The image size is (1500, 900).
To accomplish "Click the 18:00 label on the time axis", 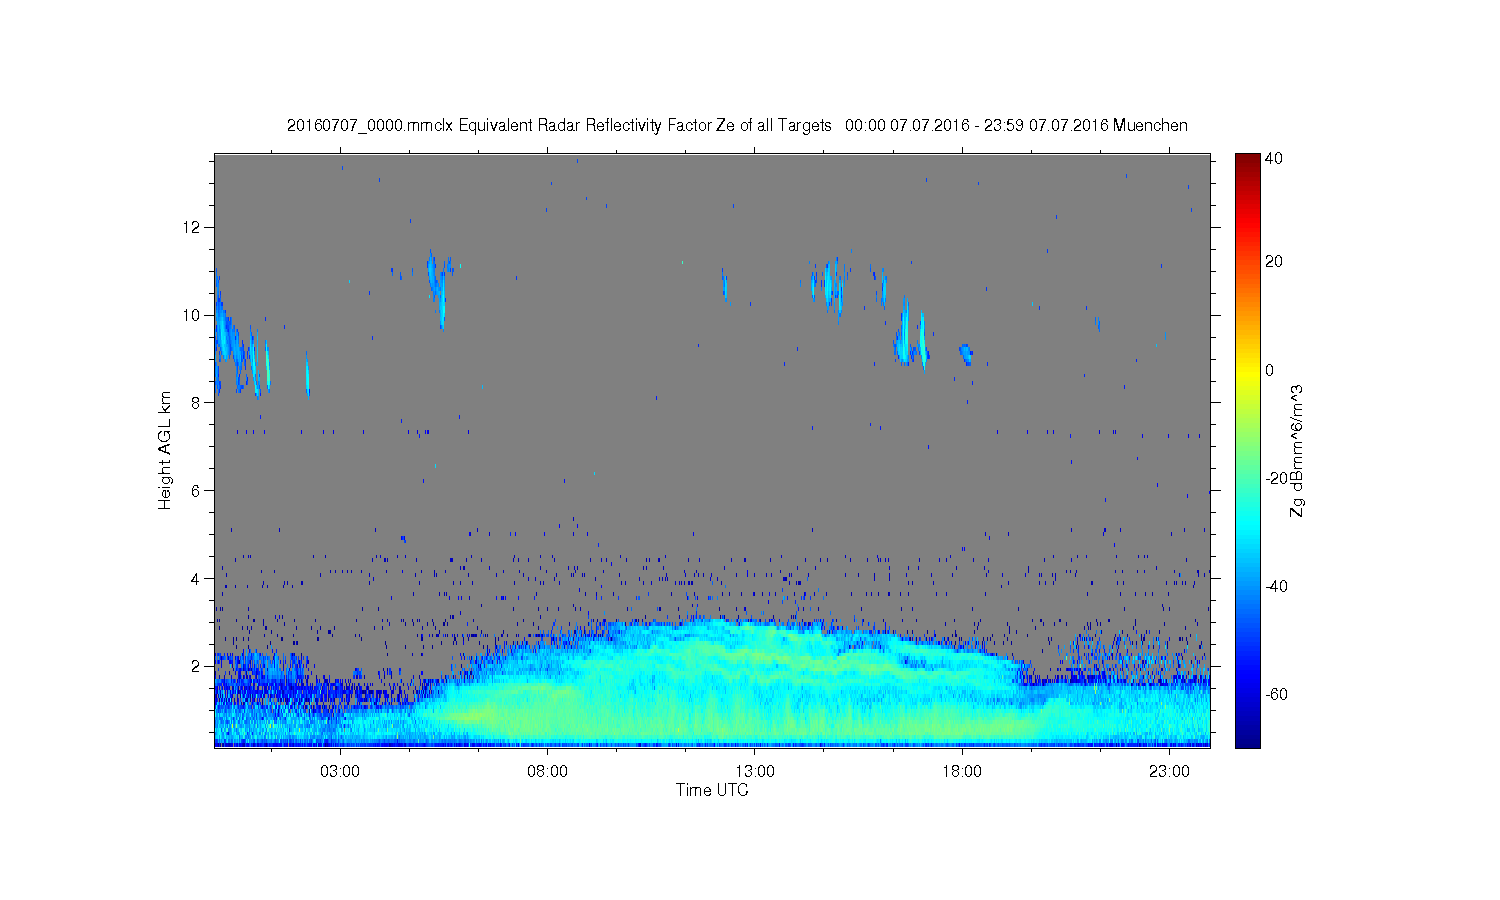I will coord(962,772).
